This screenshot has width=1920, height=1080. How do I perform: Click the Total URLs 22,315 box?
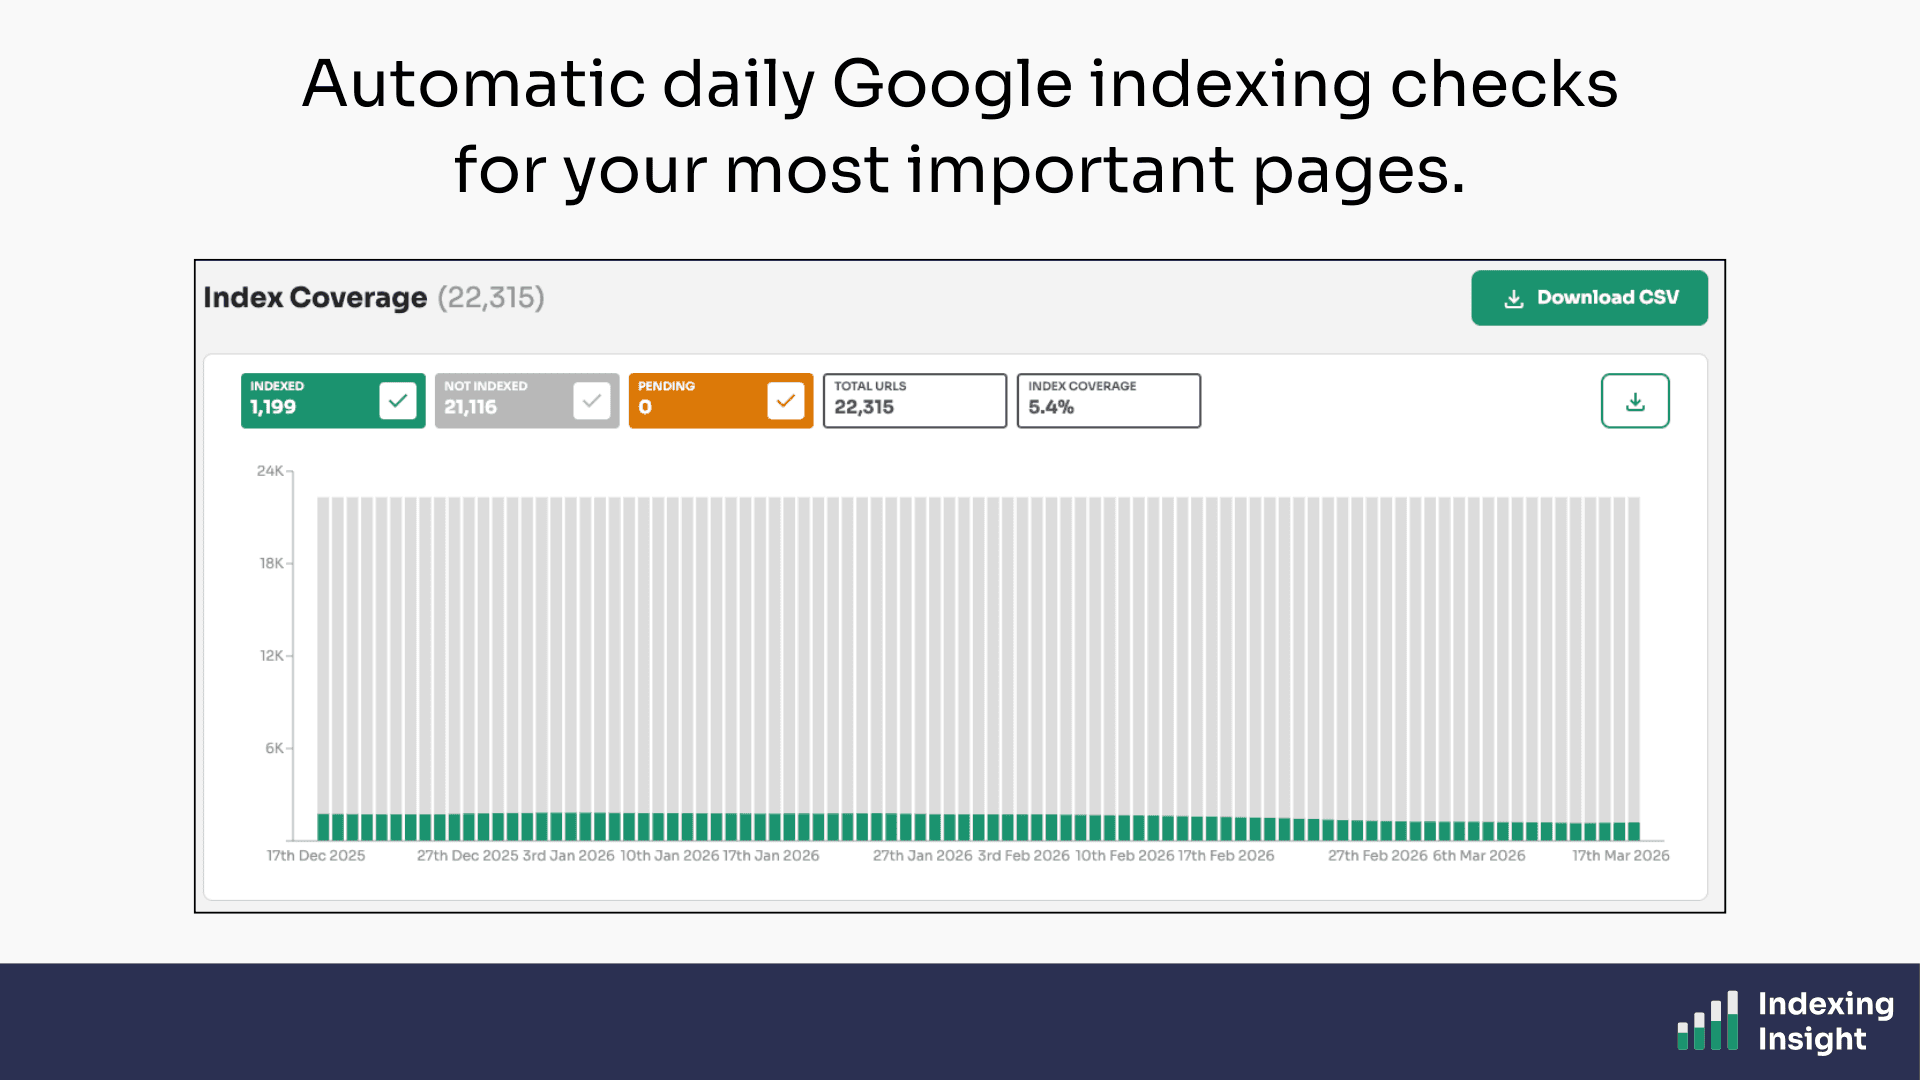click(914, 401)
